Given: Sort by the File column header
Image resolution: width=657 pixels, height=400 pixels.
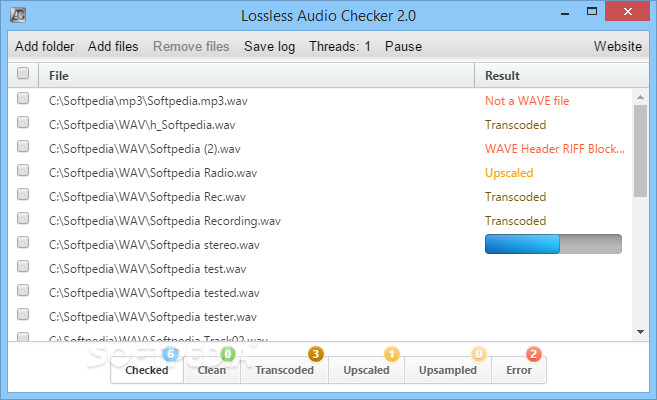Looking at the screenshot, I should (256, 76).
